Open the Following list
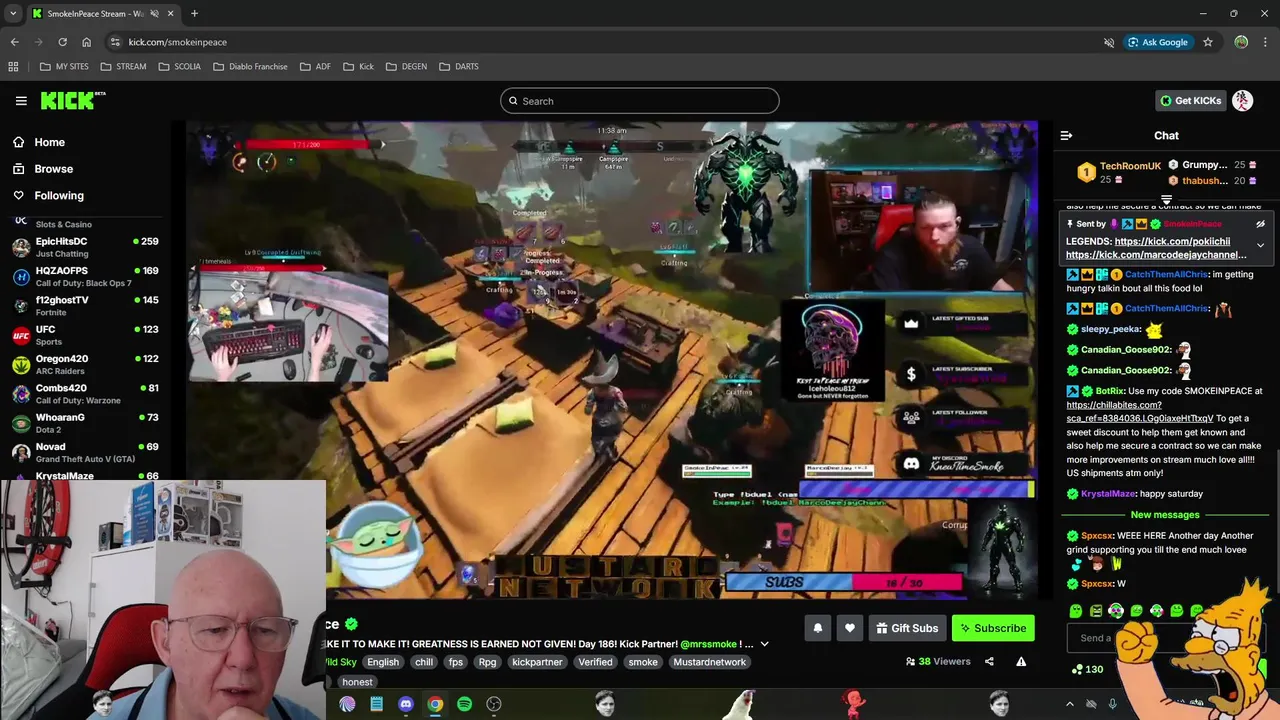Screen dimensions: 1280x720 point(59,196)
